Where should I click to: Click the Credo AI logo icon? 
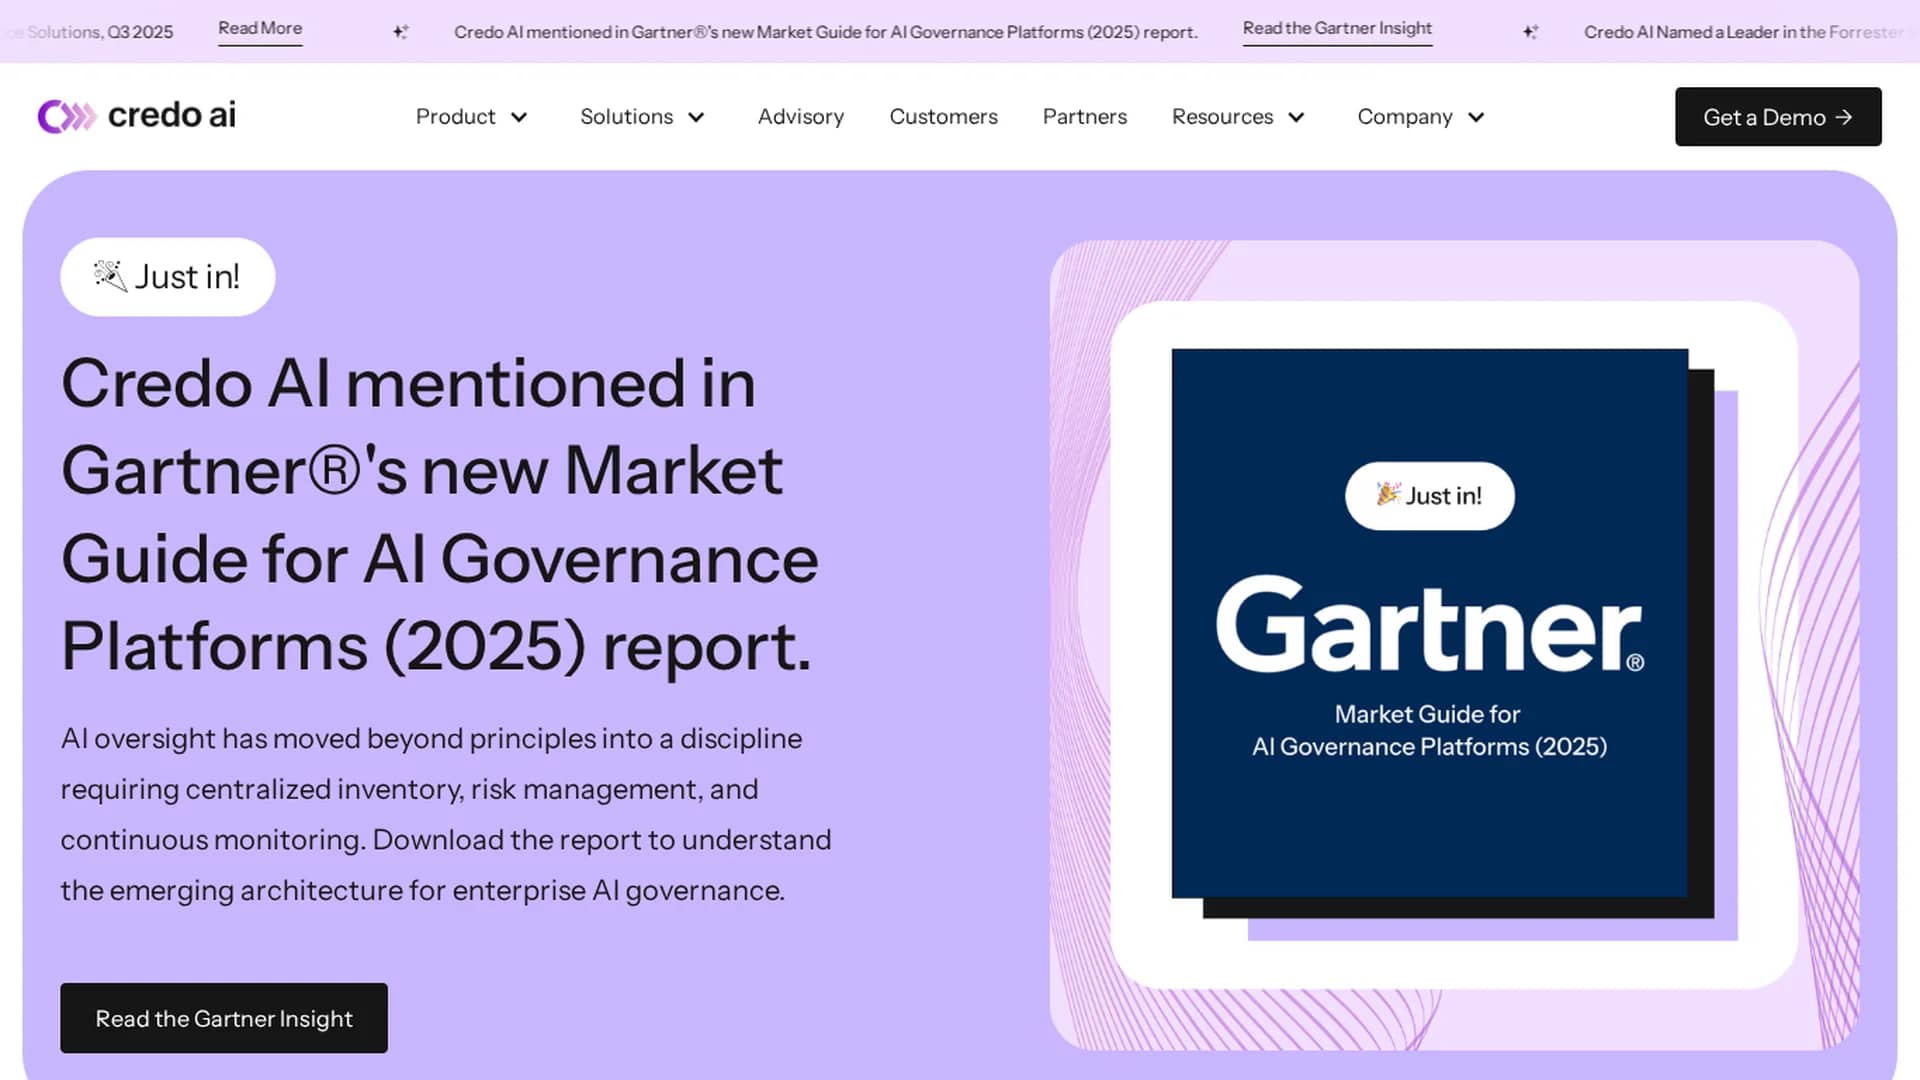click(66, 116)
